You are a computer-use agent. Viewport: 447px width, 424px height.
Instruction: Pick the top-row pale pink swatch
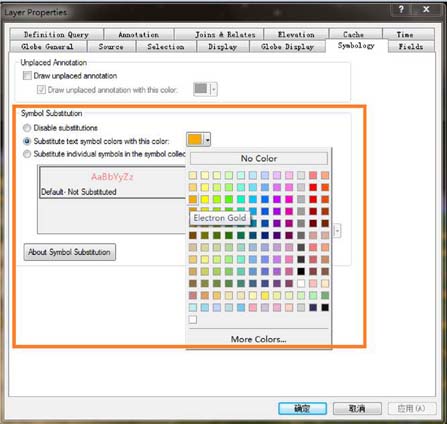pyautogui.click(x=289, y=175)
